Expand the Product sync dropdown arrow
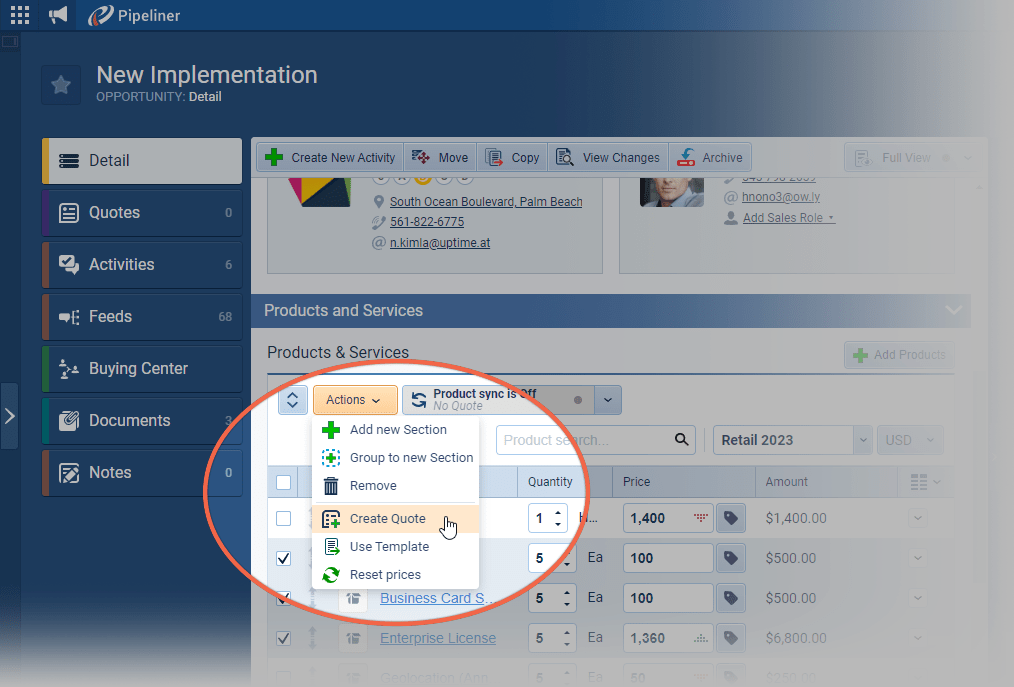The image size is (1014, 687). click(x=608, y=400)
